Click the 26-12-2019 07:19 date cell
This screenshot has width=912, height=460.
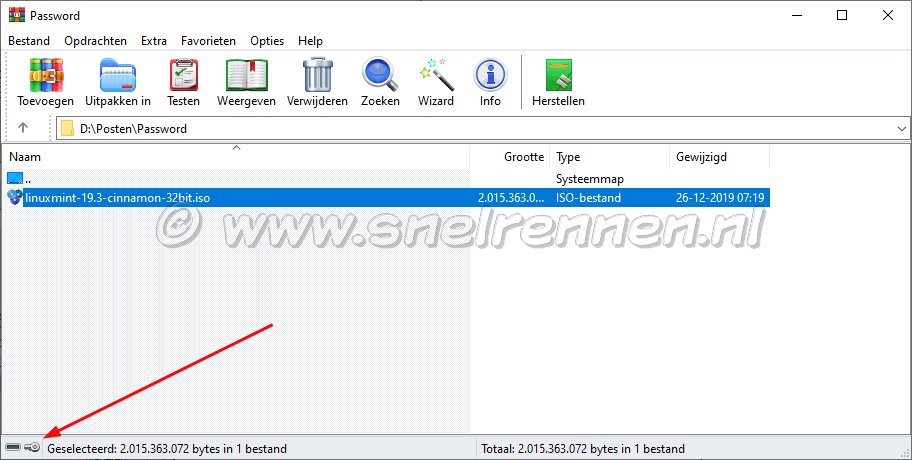tap(720, 198)
